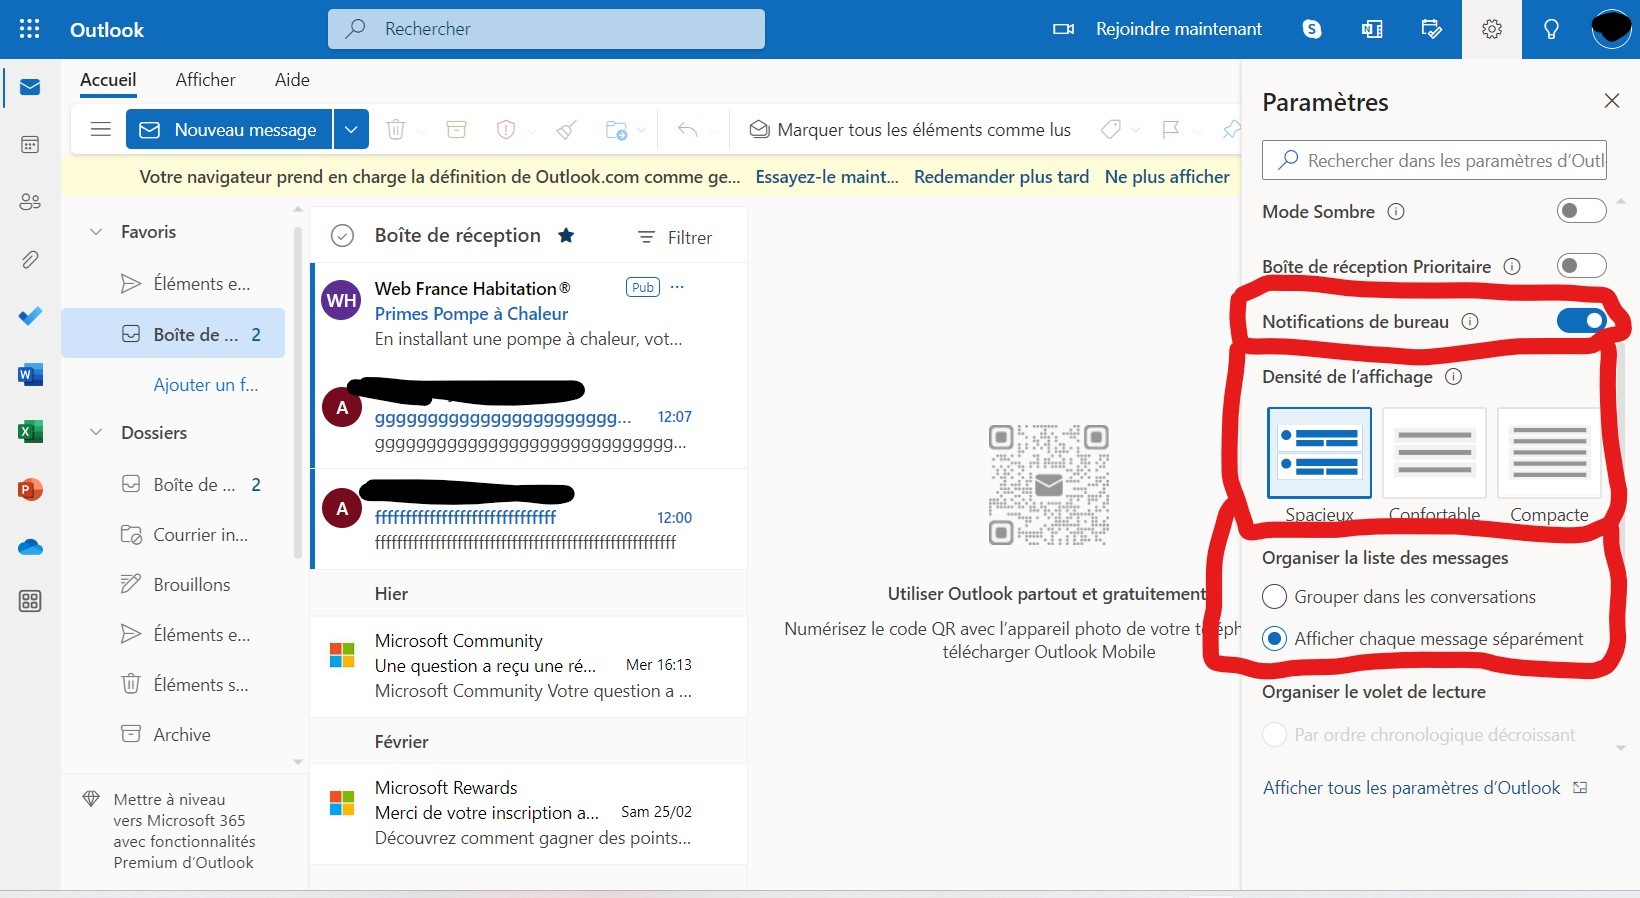The width and height of the screenshot is (1640, 898).
Task: Toggle the navigation pane hamburger button
Action: point(100,130)
